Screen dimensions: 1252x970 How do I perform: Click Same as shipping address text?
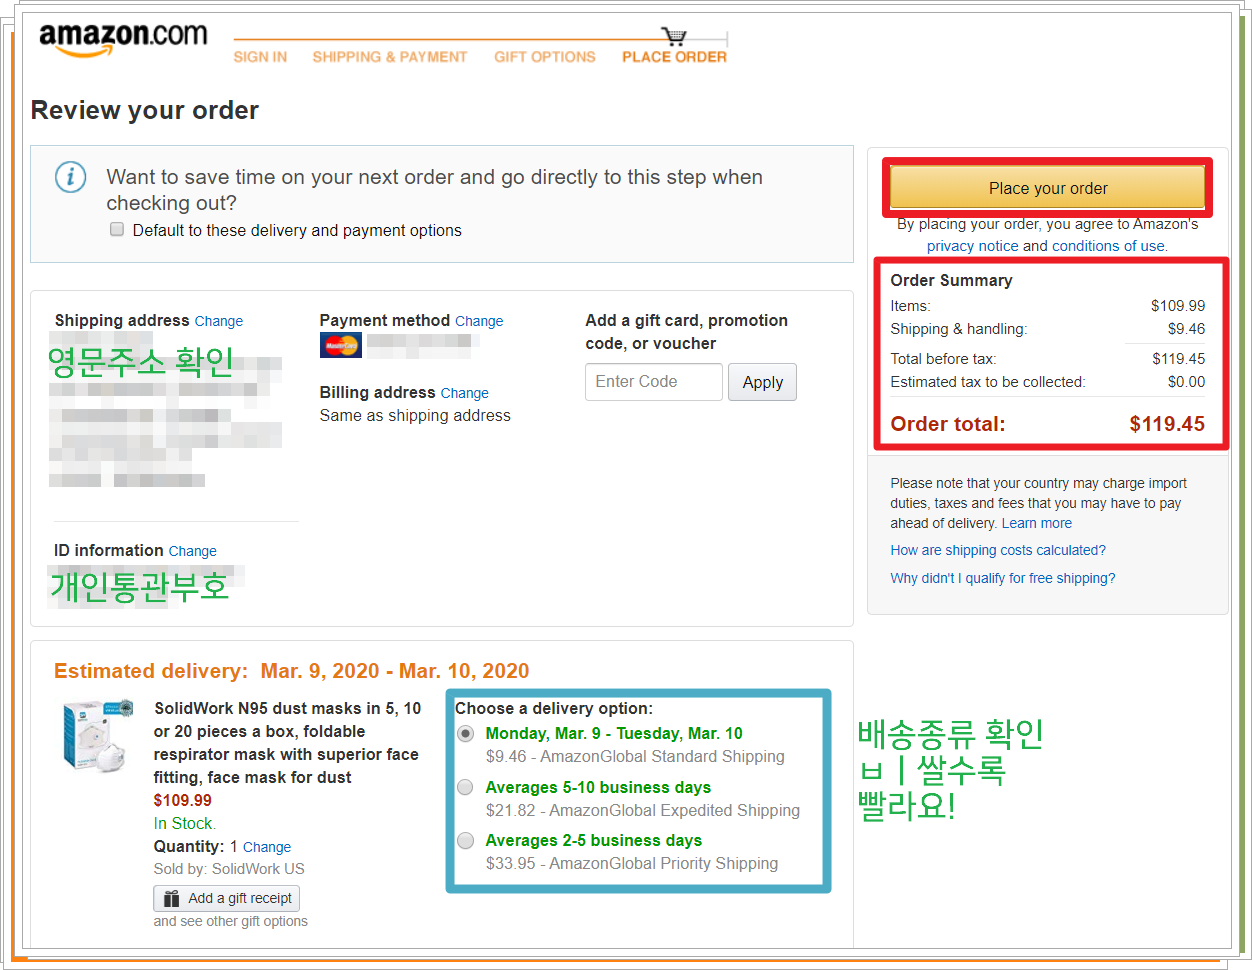click(415, 416)
